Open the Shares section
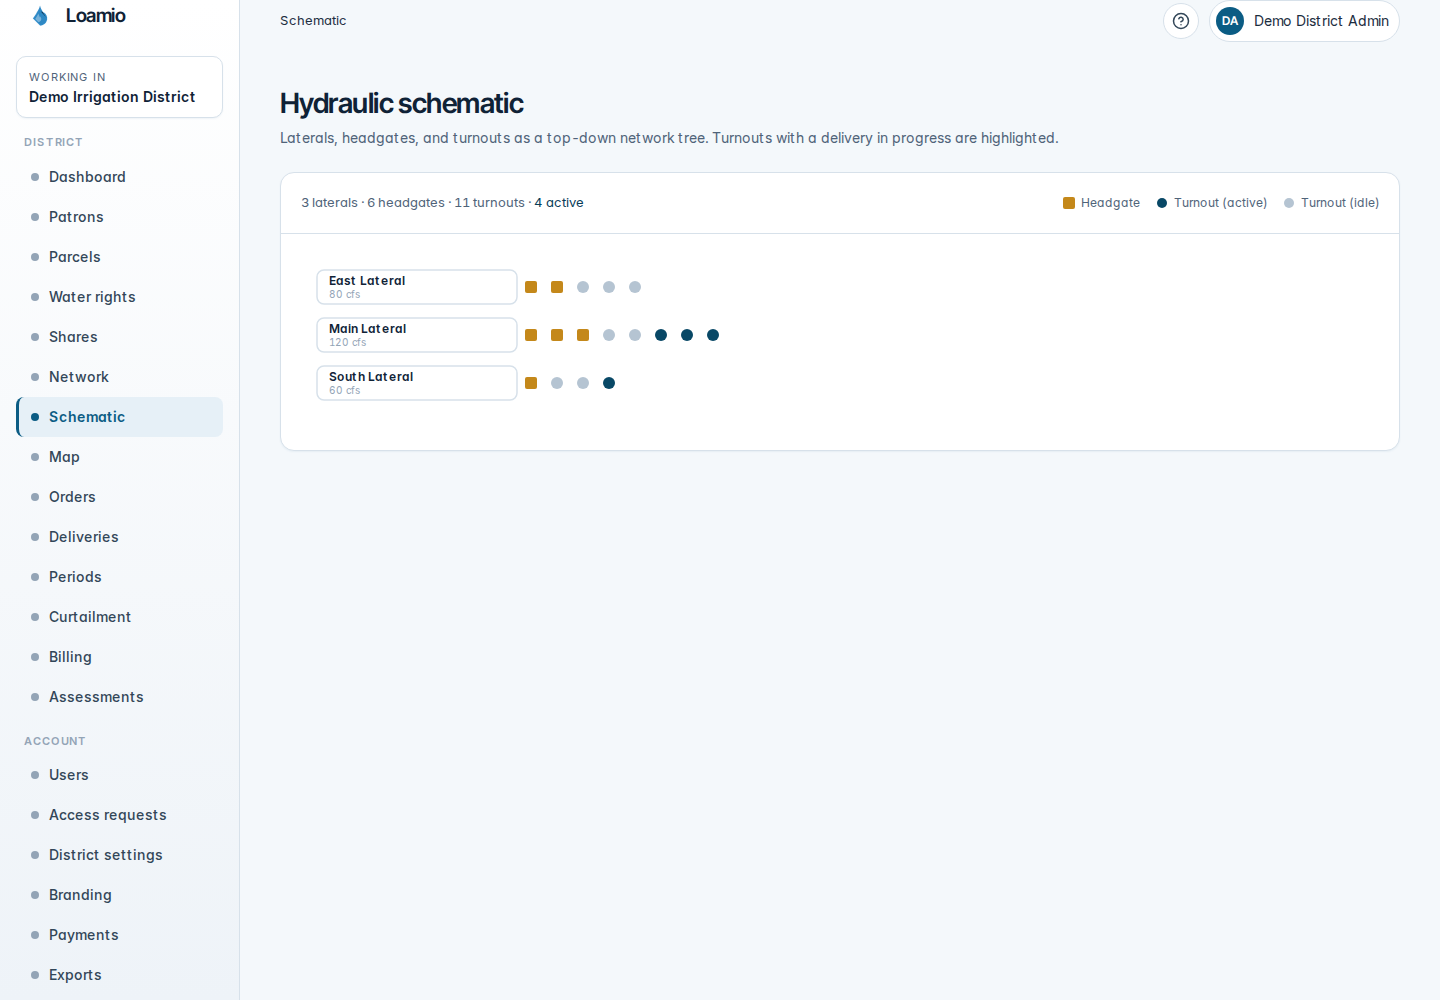The image size is (1440, 1000). [x=119, y=337]
